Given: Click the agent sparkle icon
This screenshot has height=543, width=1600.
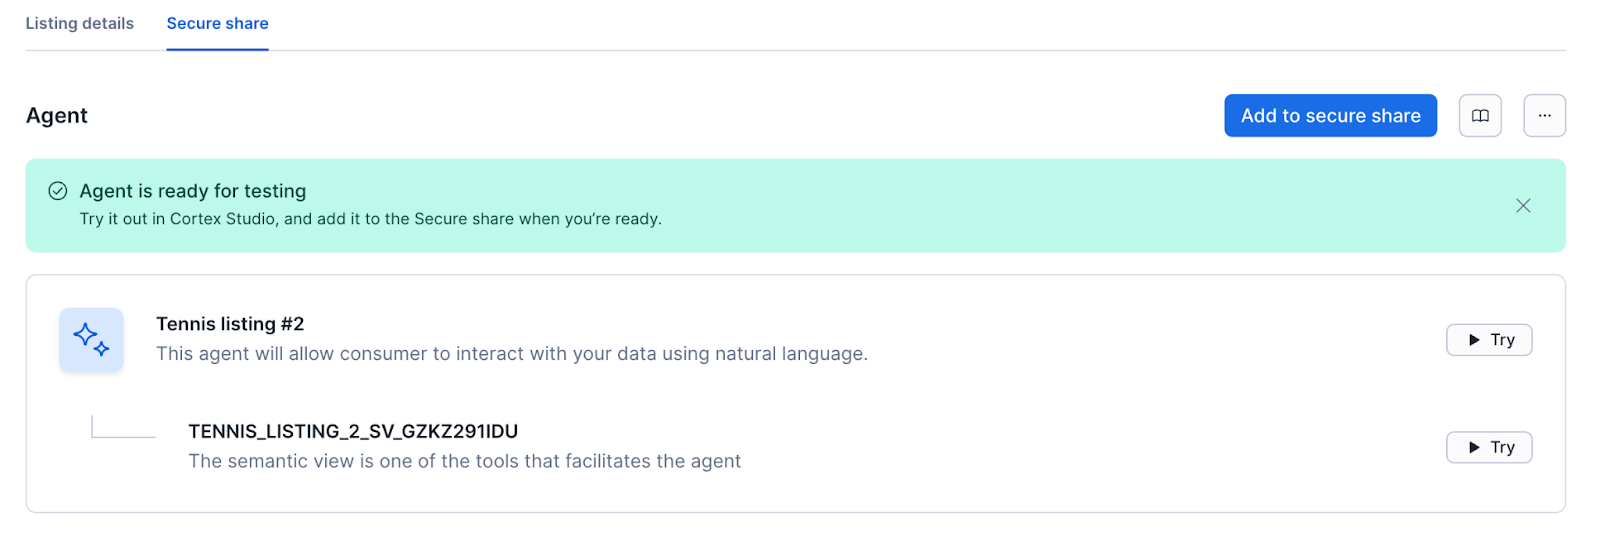Looking at the screenshot, I should tap(91, 340).
